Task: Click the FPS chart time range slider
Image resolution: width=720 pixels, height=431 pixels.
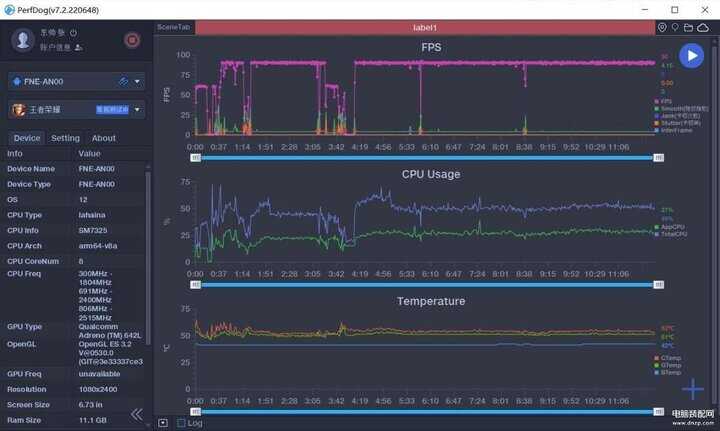Action: [425, 158]
